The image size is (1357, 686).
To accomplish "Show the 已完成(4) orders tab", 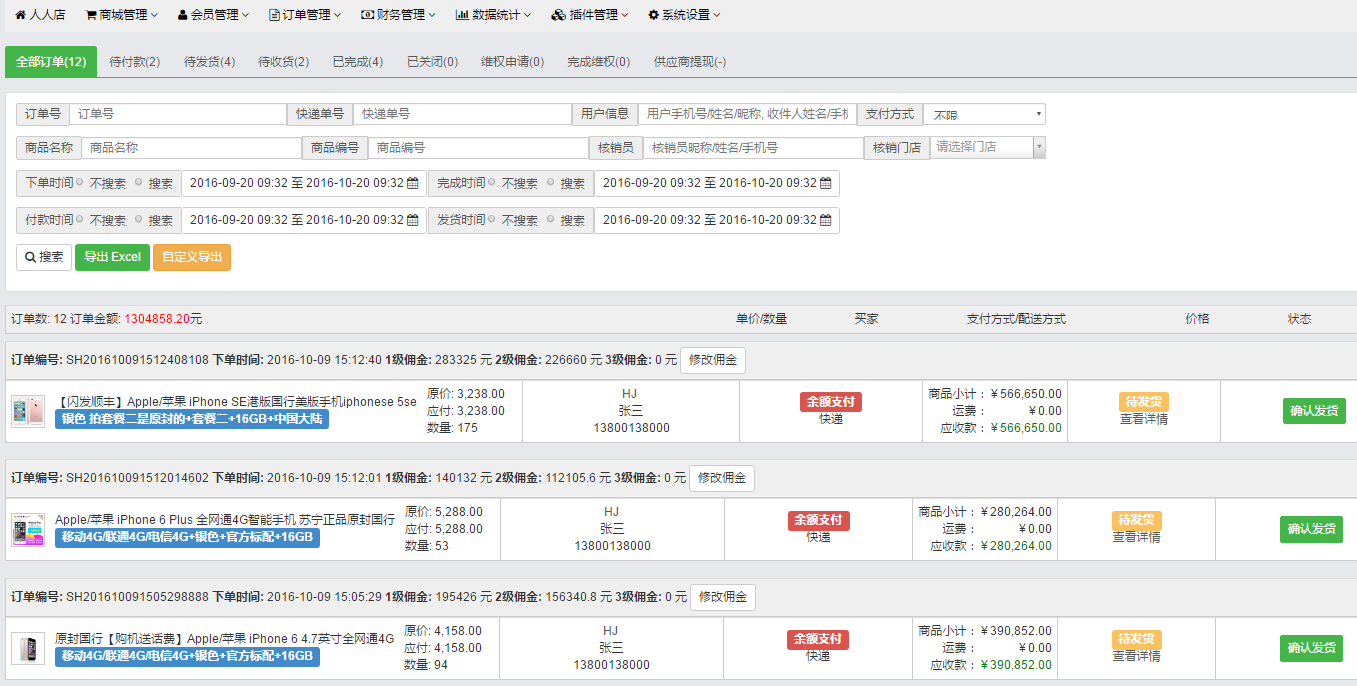I will (x=358, y=62).
